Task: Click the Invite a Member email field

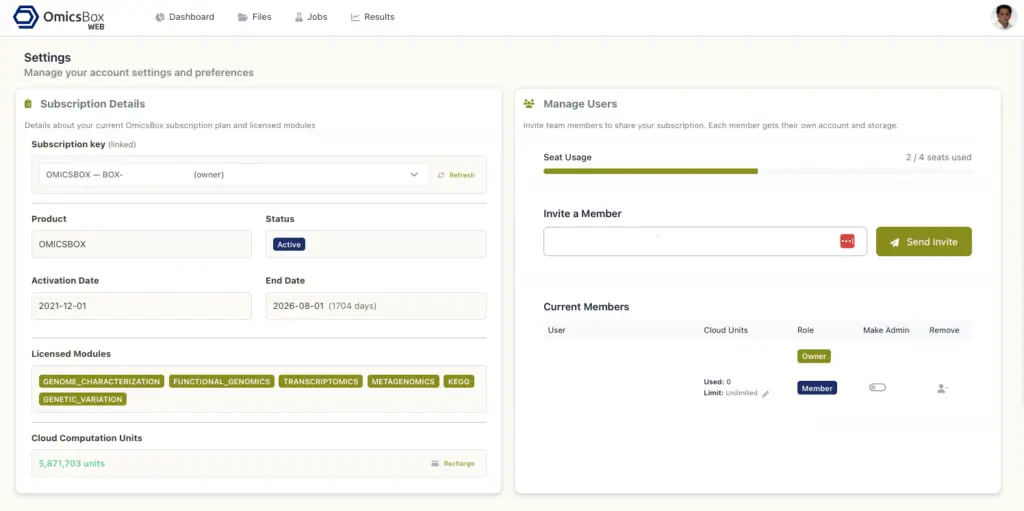Action: (690, 241)
